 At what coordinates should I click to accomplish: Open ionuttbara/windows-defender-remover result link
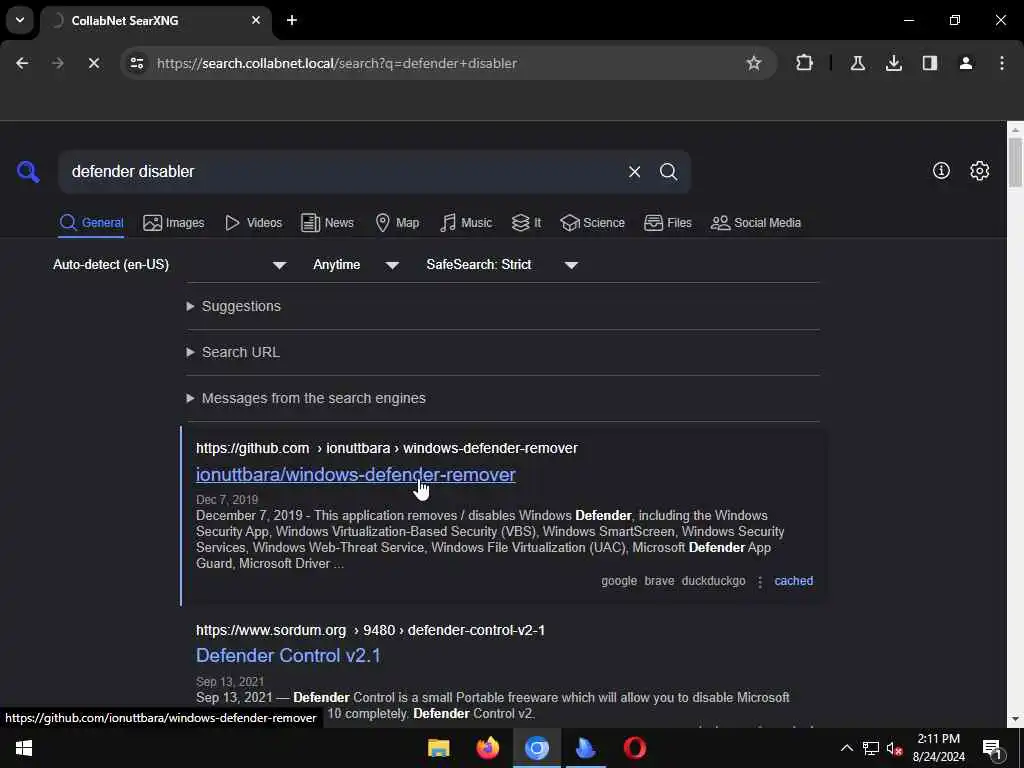356,475
